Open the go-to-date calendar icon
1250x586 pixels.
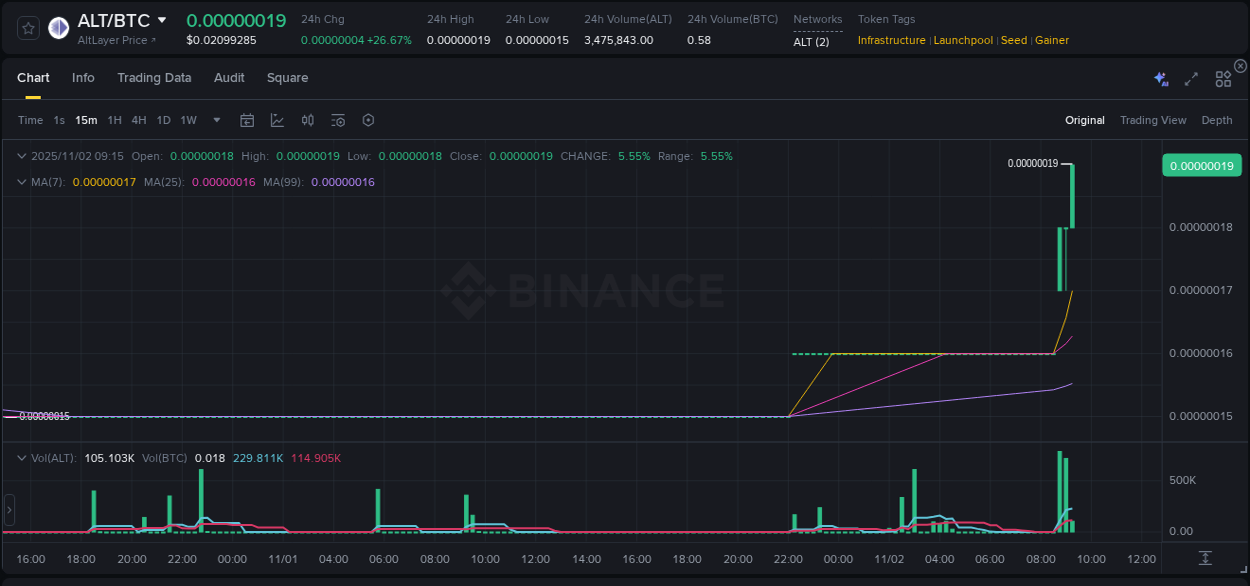pos(247,120)
